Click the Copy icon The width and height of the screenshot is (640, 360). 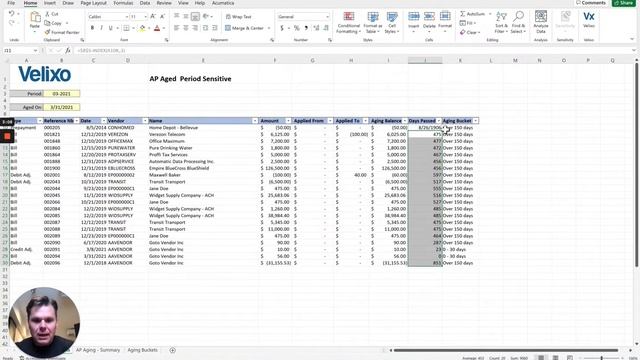(48, 23)
